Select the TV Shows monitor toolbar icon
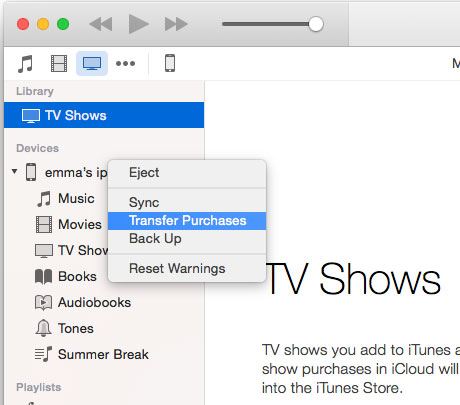 pos(92,63)
